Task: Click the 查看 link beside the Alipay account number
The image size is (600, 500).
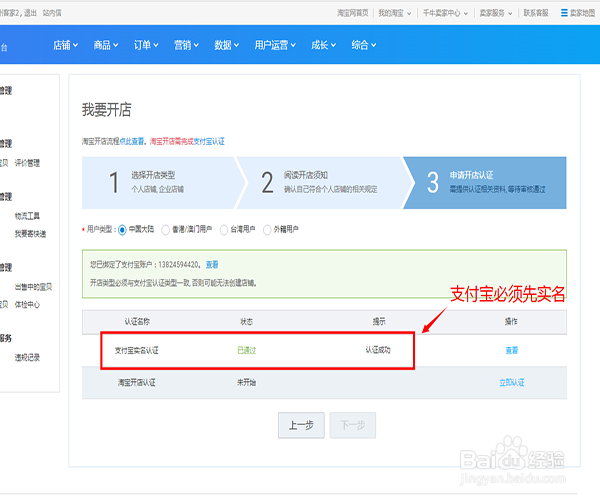Action: (212, 265)
